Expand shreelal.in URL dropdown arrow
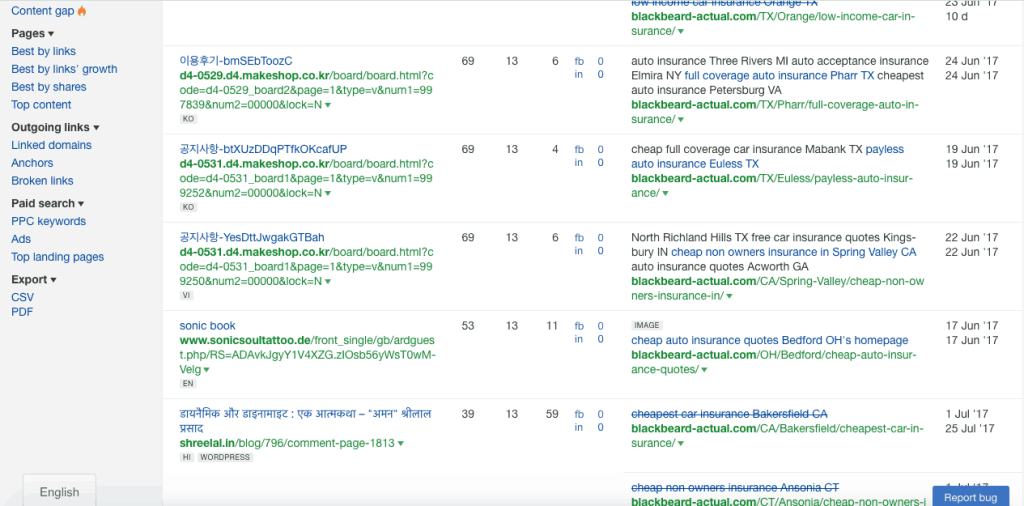This screenshot has height=506, width=1024. pos(400,443)
